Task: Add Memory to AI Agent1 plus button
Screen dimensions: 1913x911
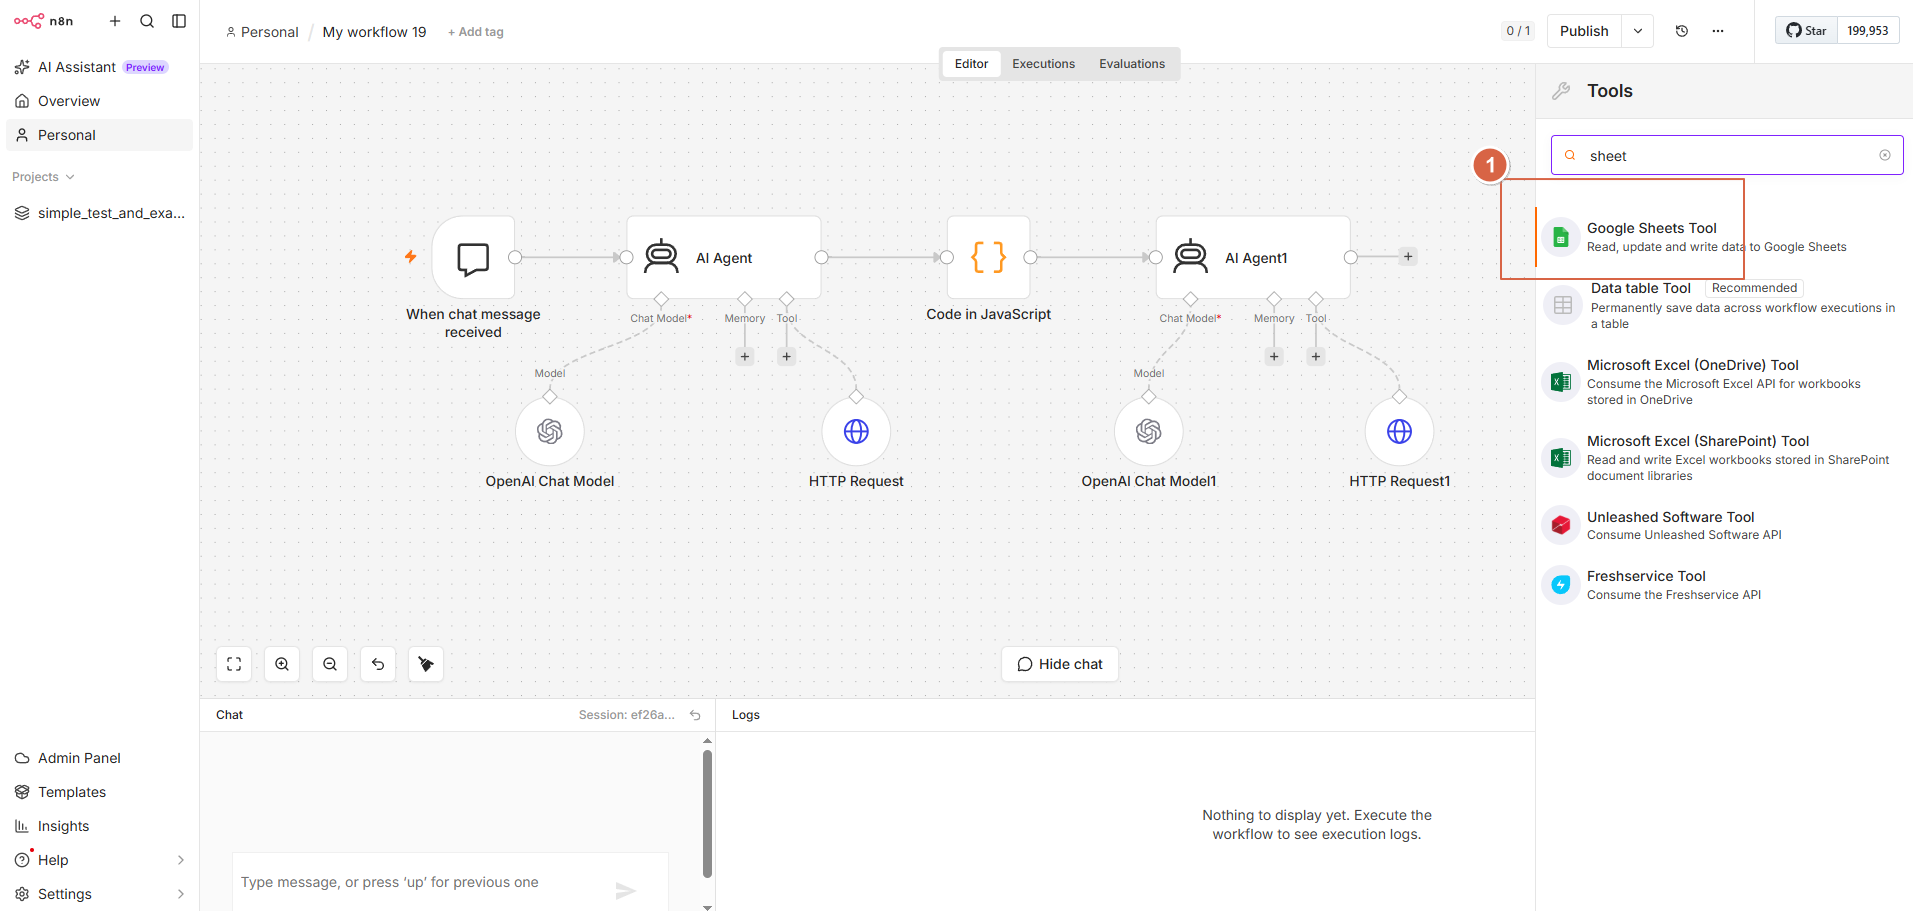Action: pyautogui.click(x=1274, y=356)
